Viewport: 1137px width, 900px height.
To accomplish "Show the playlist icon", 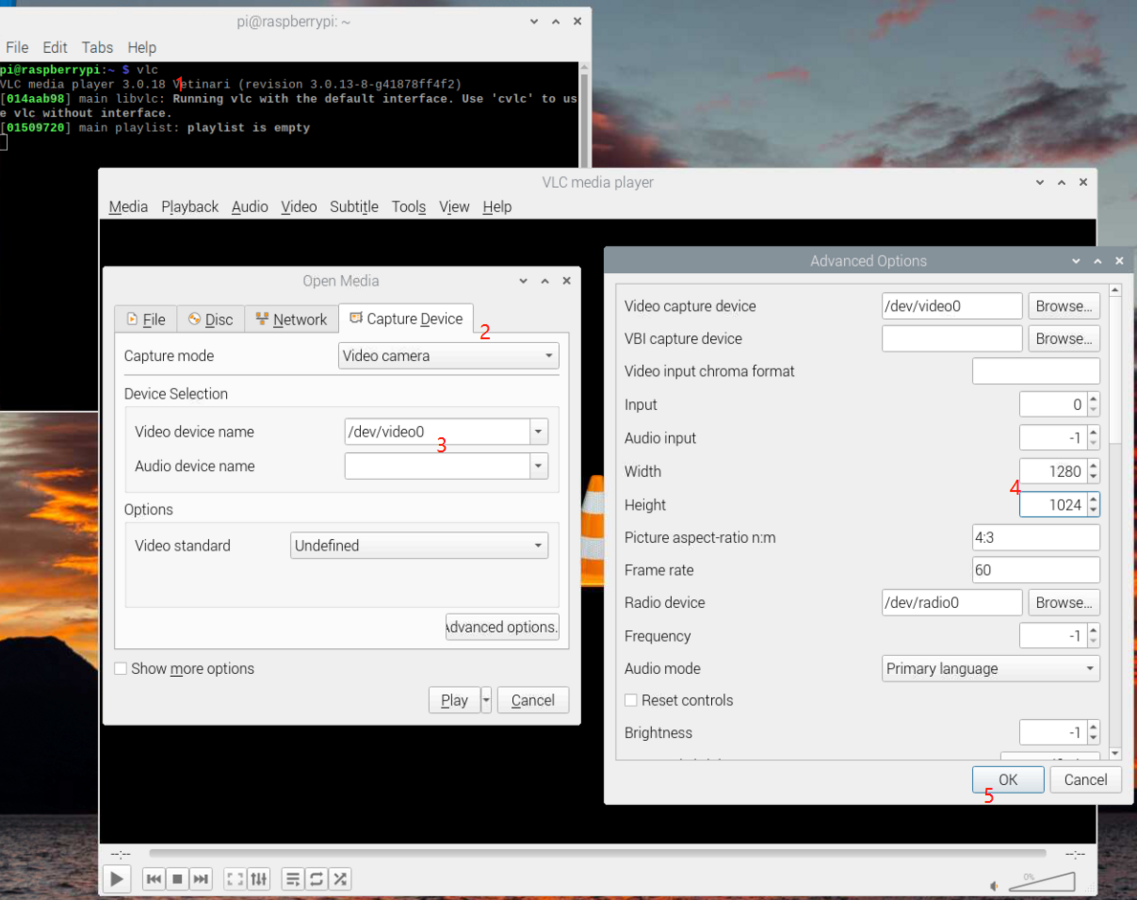I will pos(293,879).
